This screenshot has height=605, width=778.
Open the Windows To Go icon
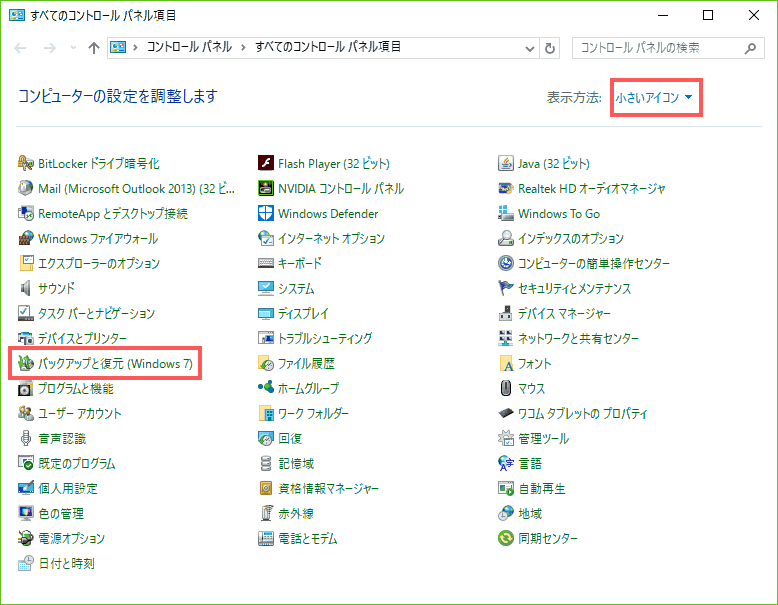pyautogui.click(x=506, y=213)
